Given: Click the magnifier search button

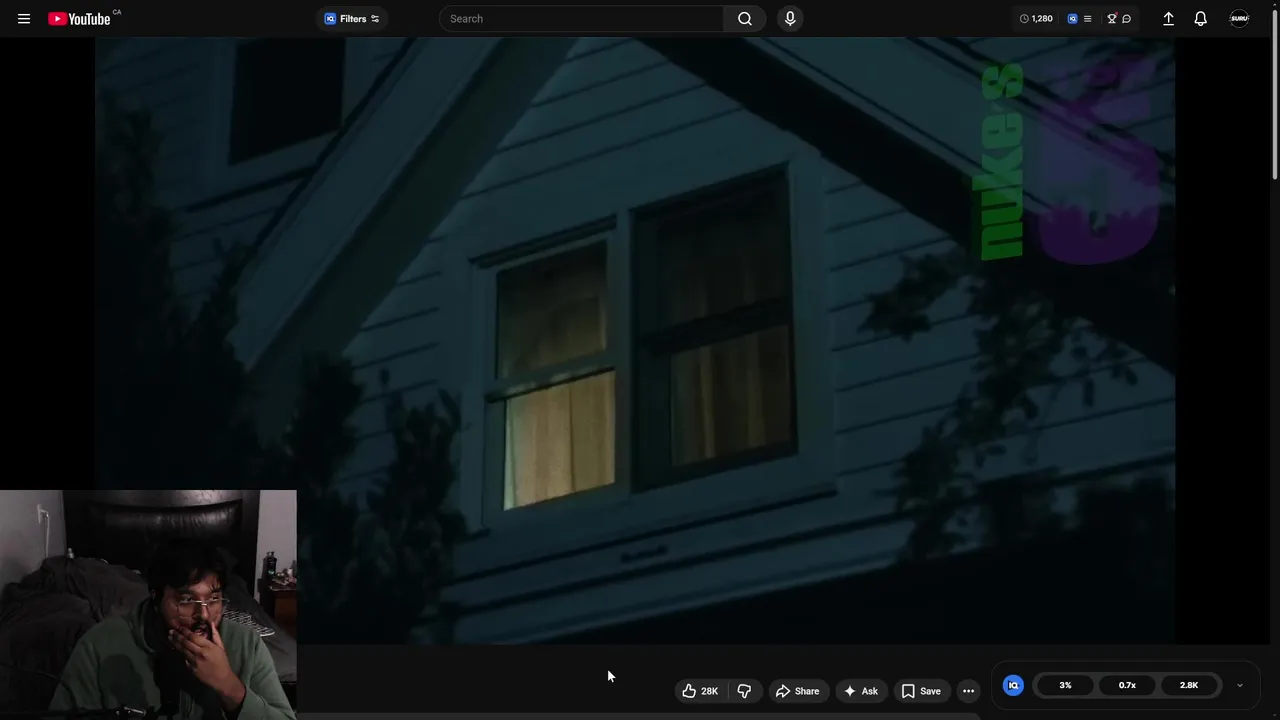Looking at the screenshot, I should [745, 19].
